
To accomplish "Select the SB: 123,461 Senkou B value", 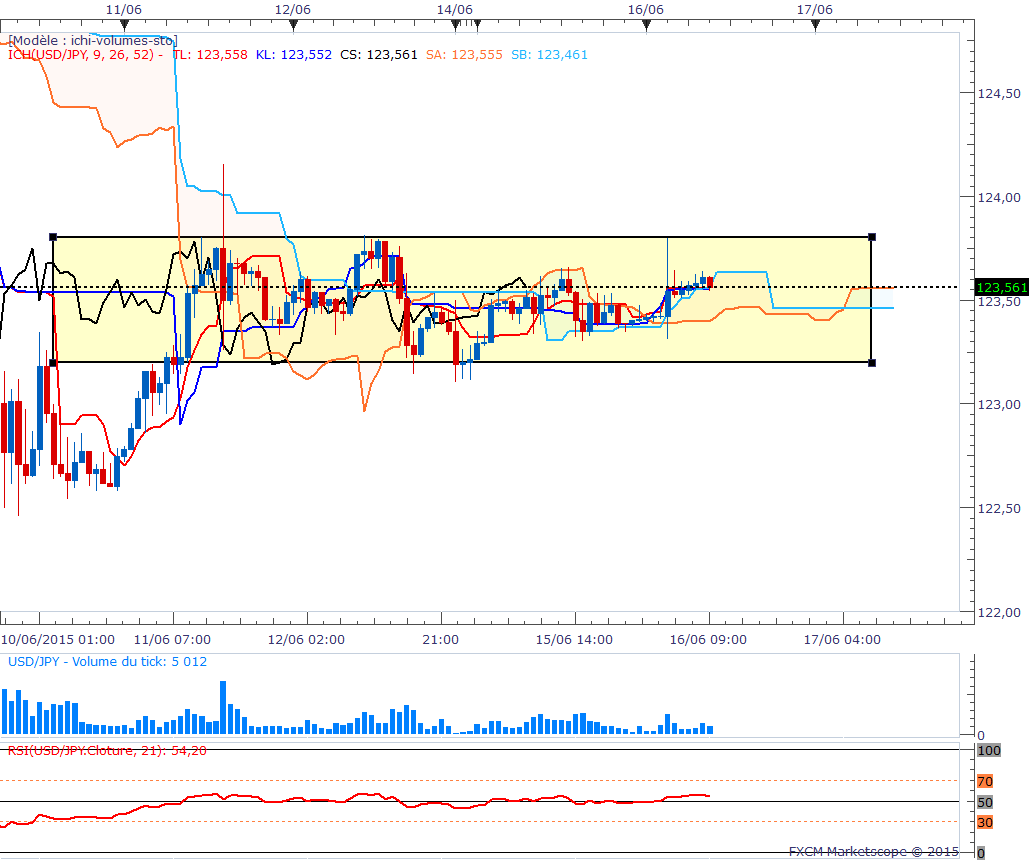I will [x=550, y=55].
